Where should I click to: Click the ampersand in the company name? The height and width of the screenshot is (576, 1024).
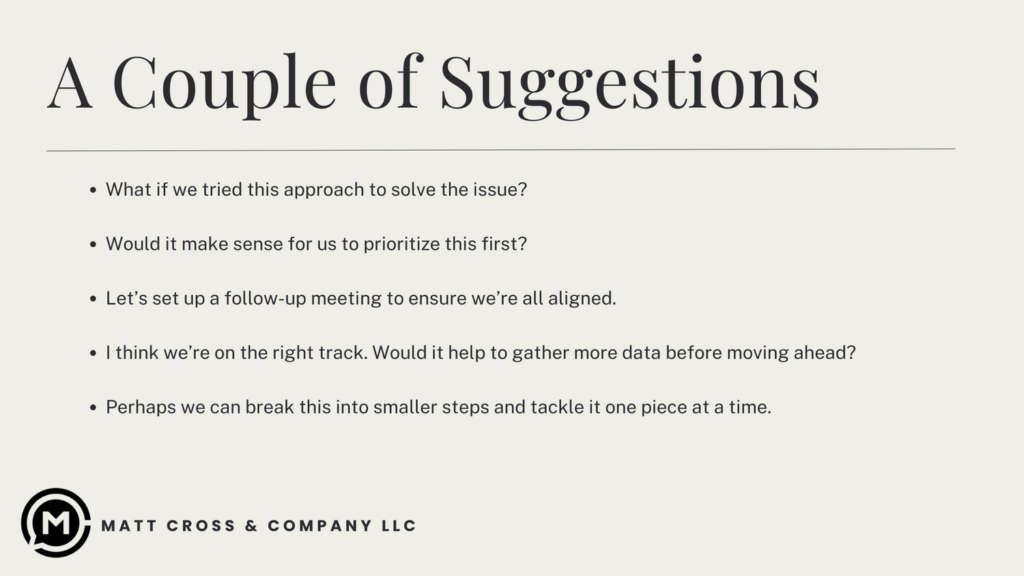tap(251, 526)
